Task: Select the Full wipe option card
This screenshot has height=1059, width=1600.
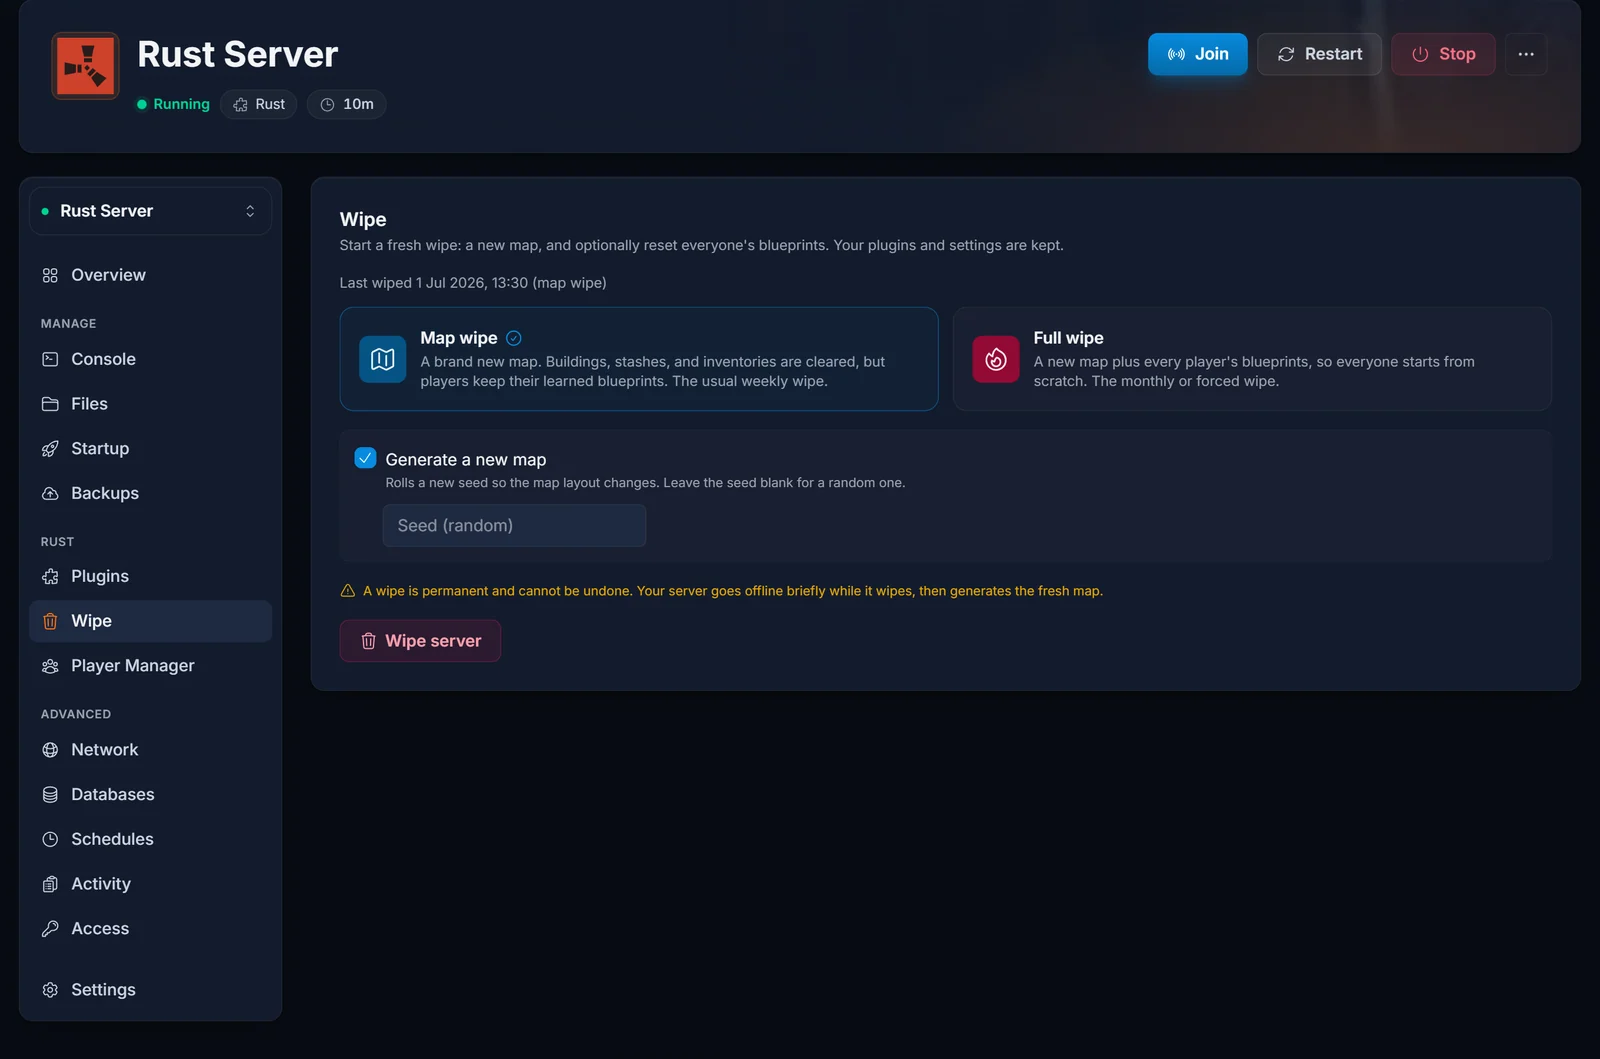Action: click(1252, 359)
